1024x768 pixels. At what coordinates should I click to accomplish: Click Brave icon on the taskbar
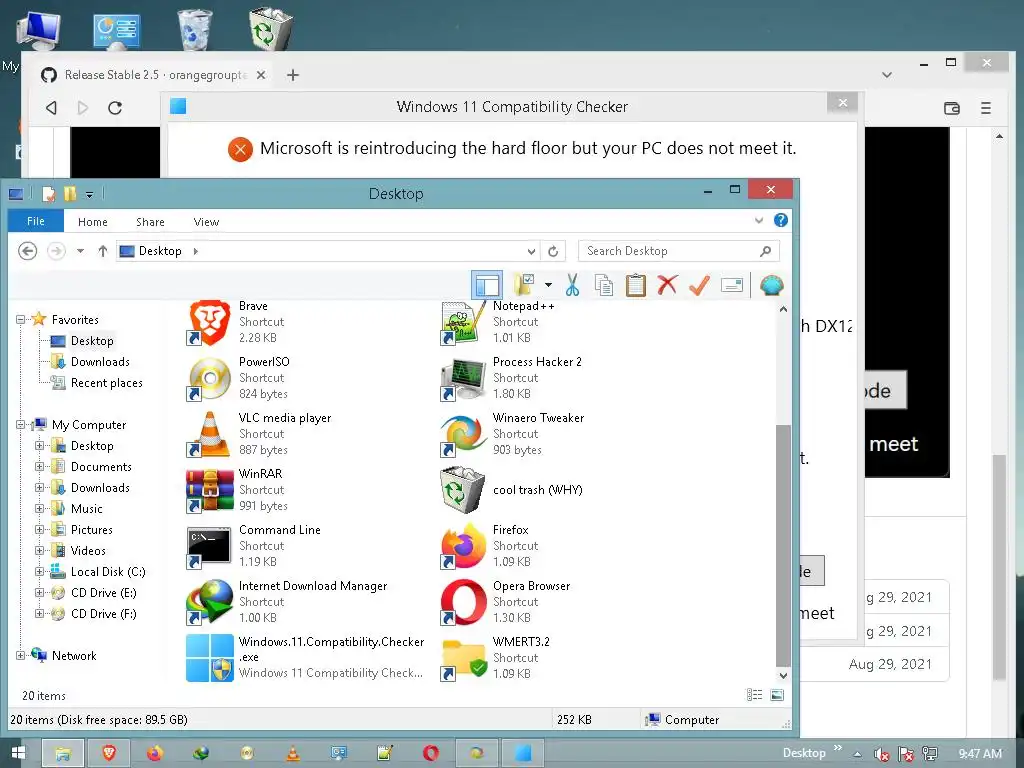[109, 753]
